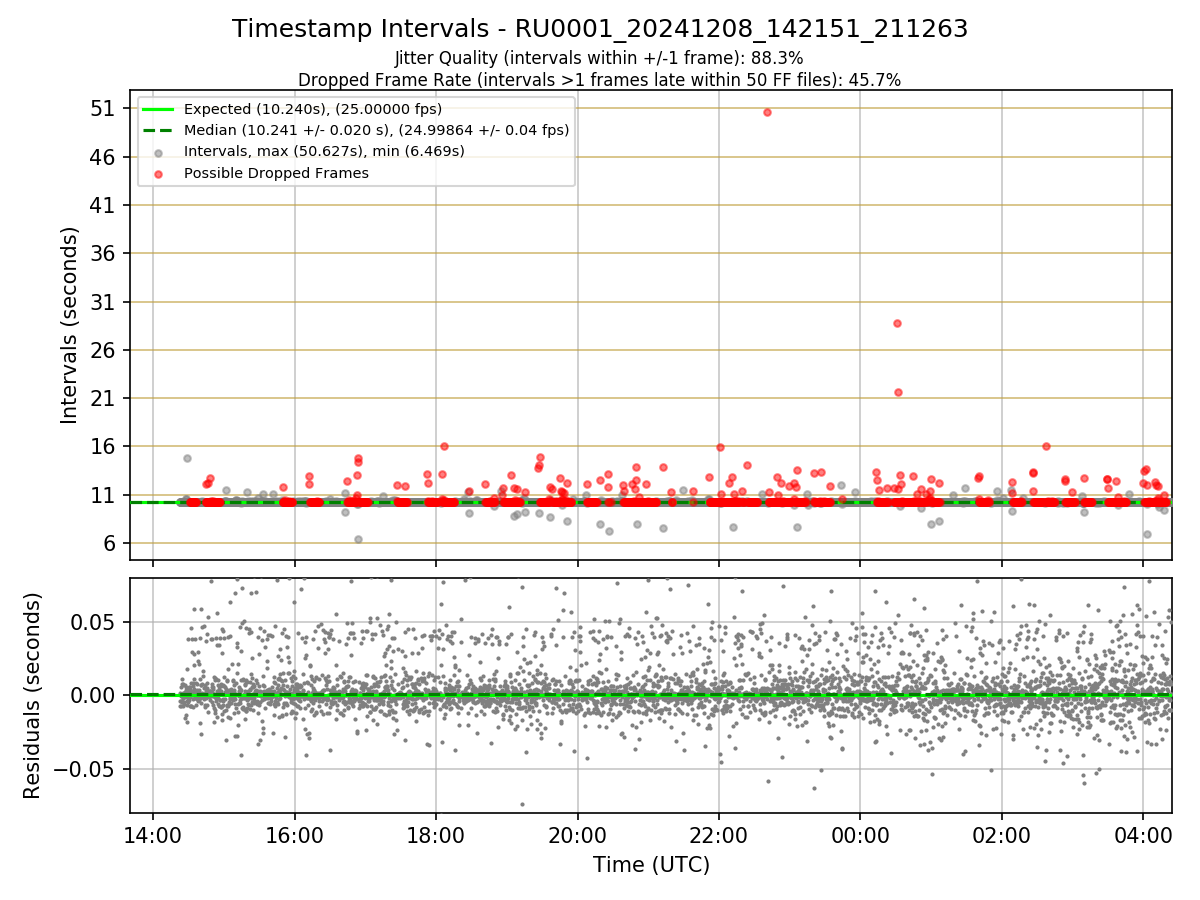Click the '02:00' x-axis tick label
The width and height of the screenshot is (1200, 900).
click(x=1002, y=836)
